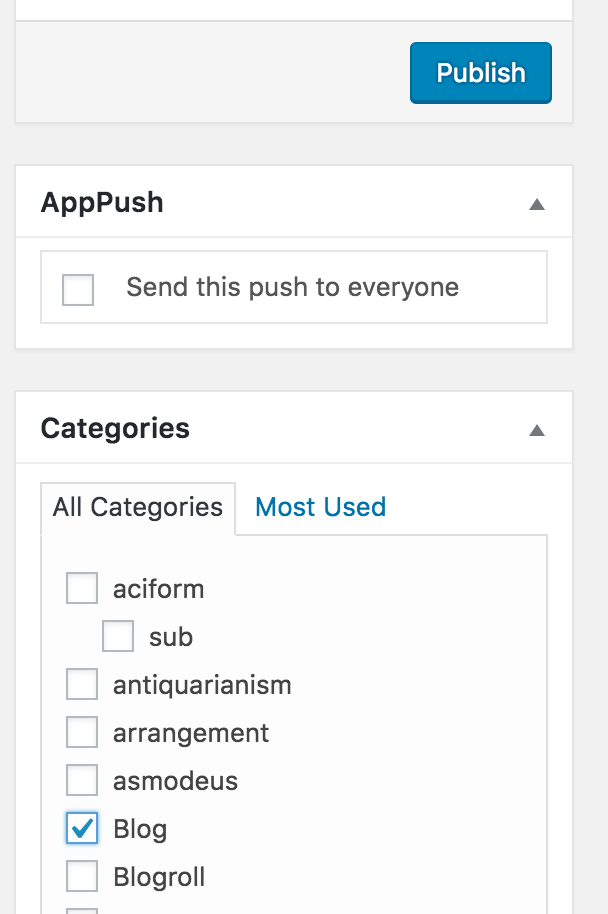608x914 pixels.
Task: Uncheck the Blog category
Action: point(81,828)
